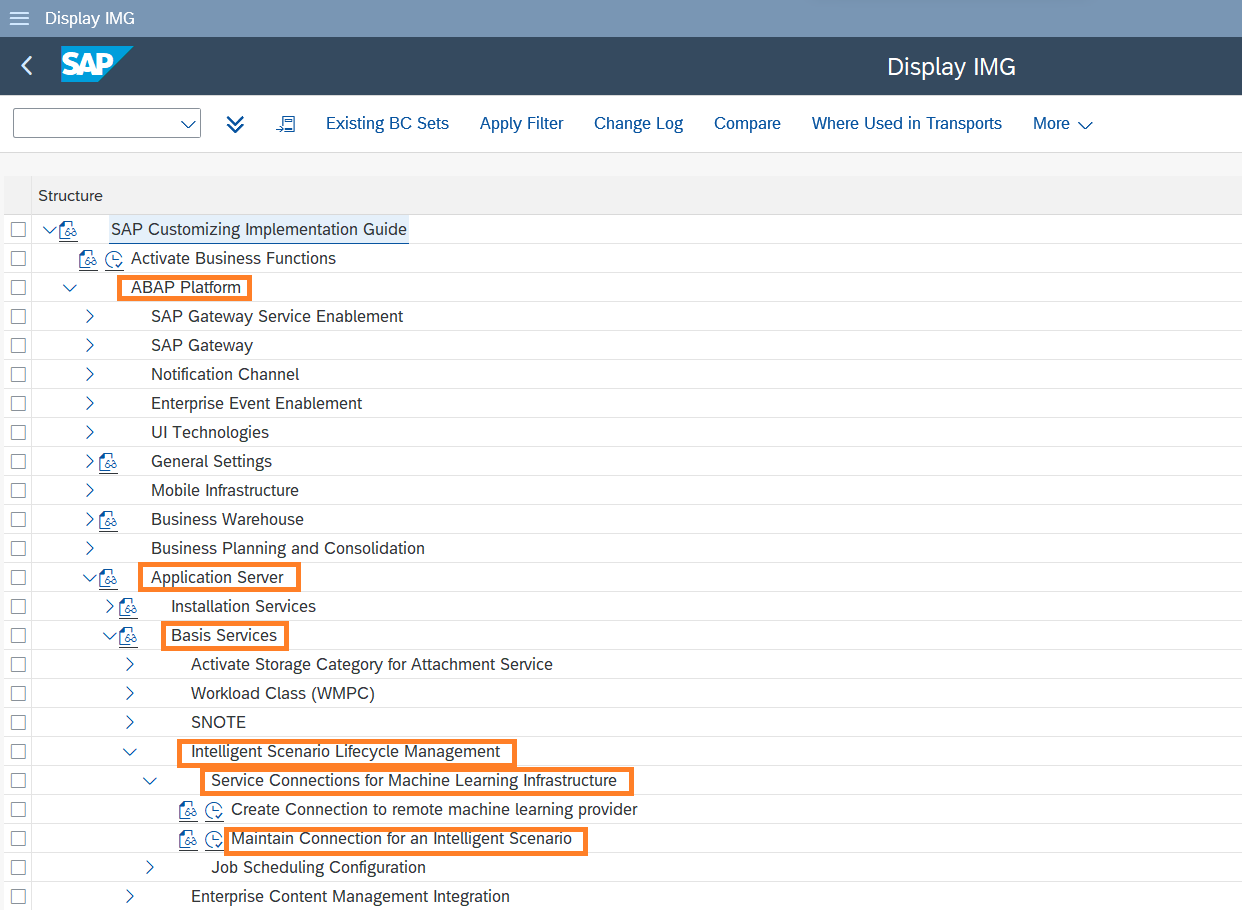This screenshot has width=1242, height=910.
Task: Open the More menu
Action: click(x=1062, y=124)
